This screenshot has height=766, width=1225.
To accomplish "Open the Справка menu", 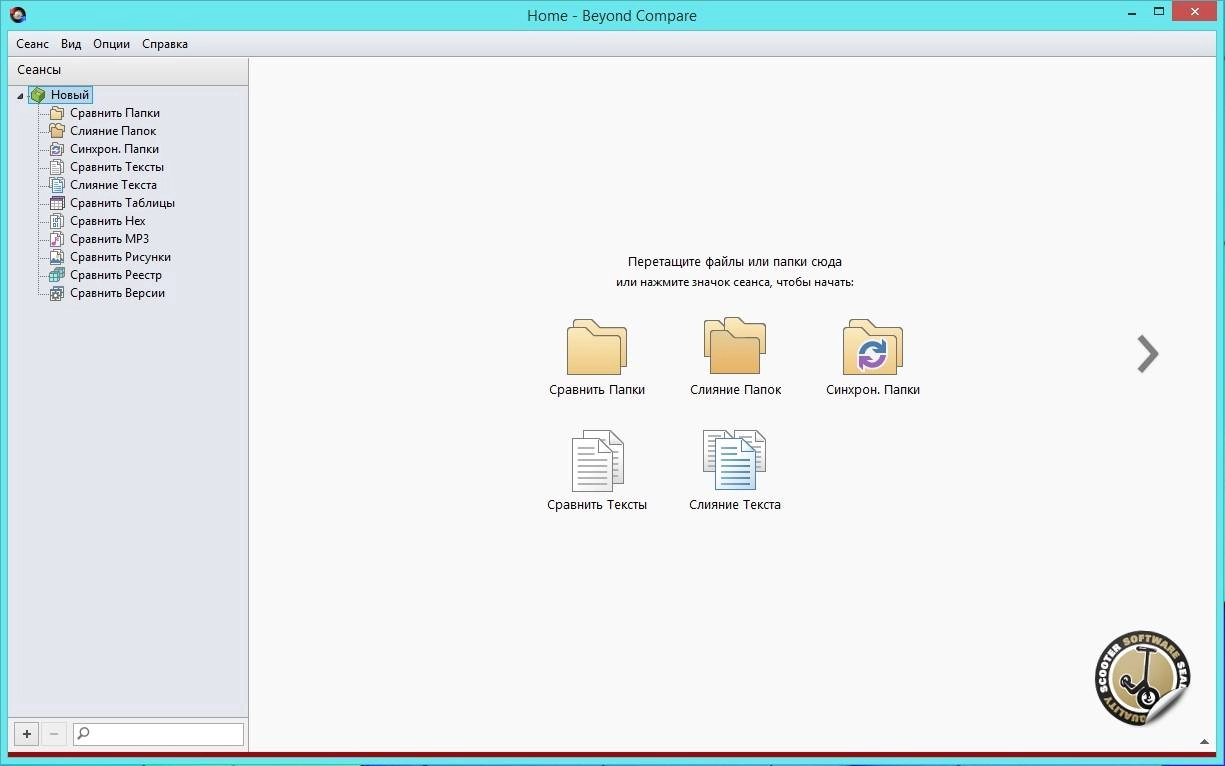I will [165, 44].
